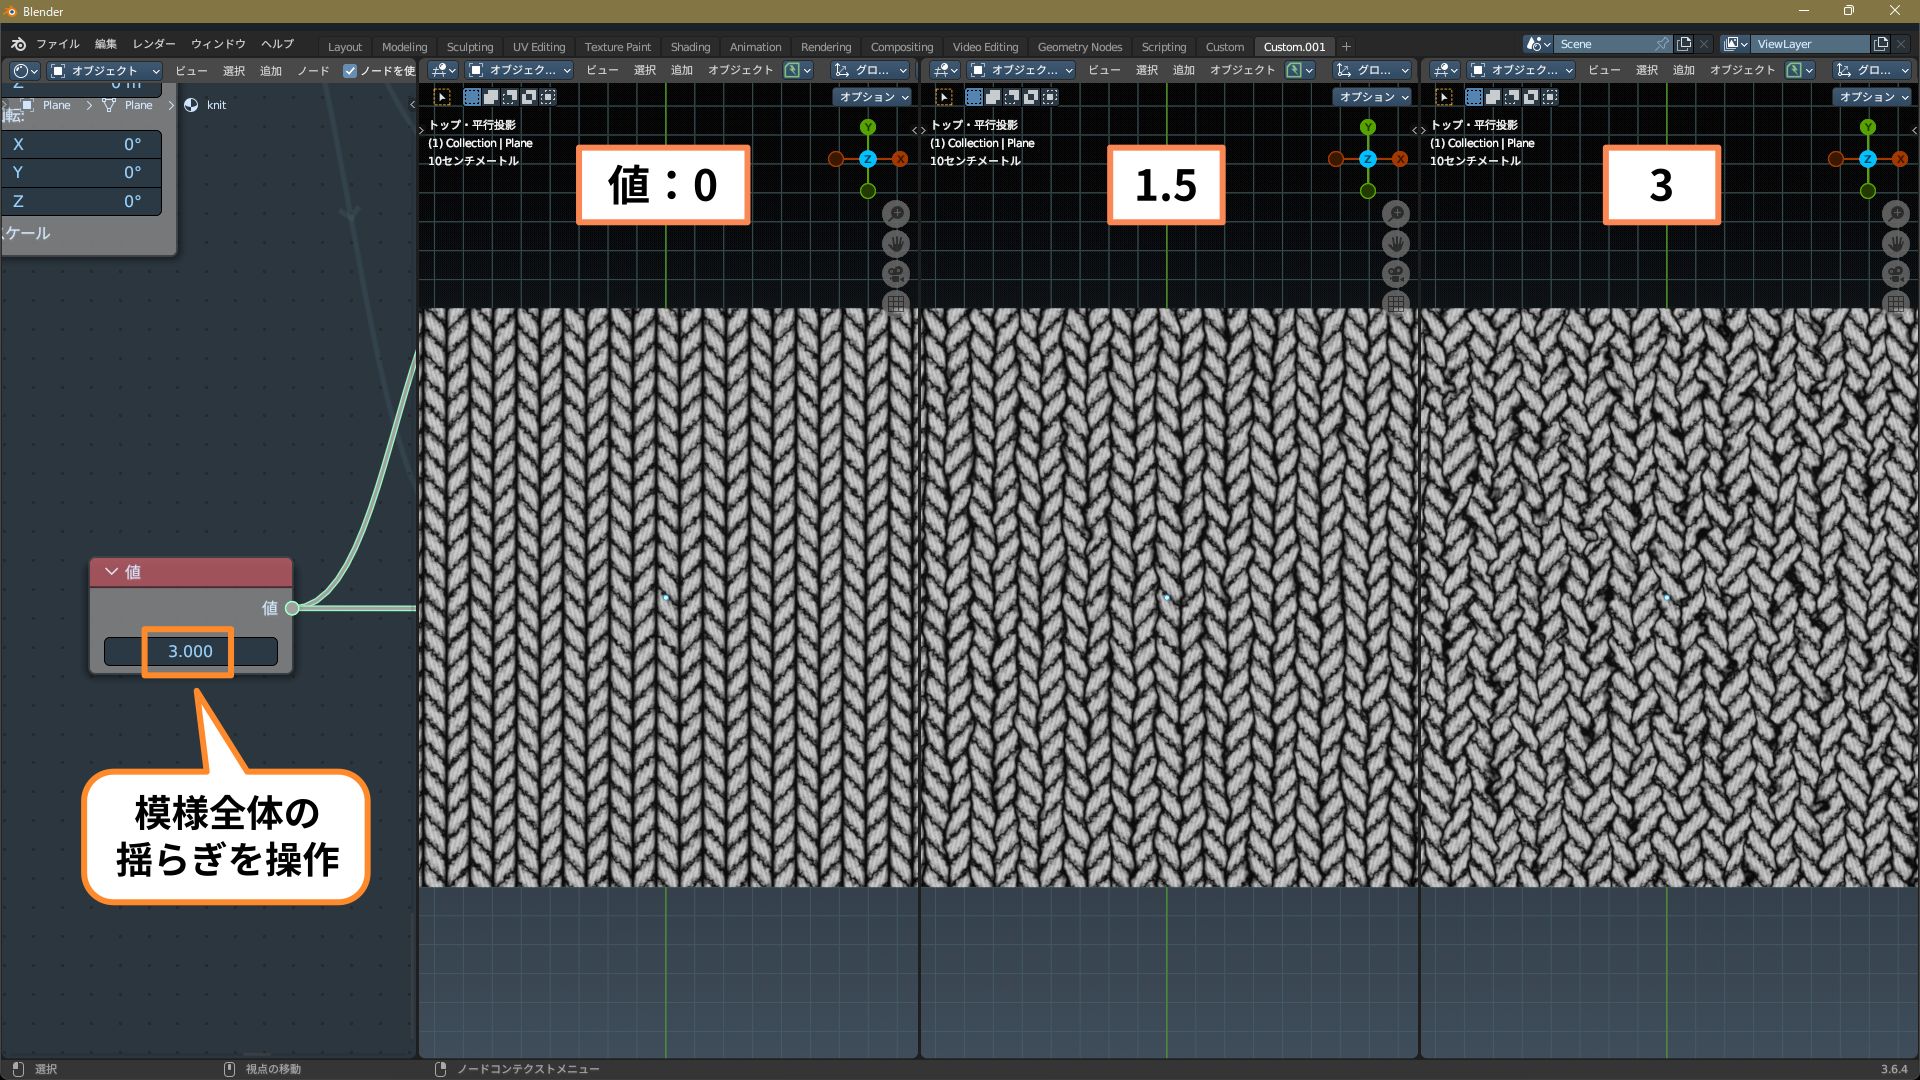Click the green Y axis on the 値:0 viewport gizmo
This screenshot has height=1080, width=1920.
coord(867,127)
